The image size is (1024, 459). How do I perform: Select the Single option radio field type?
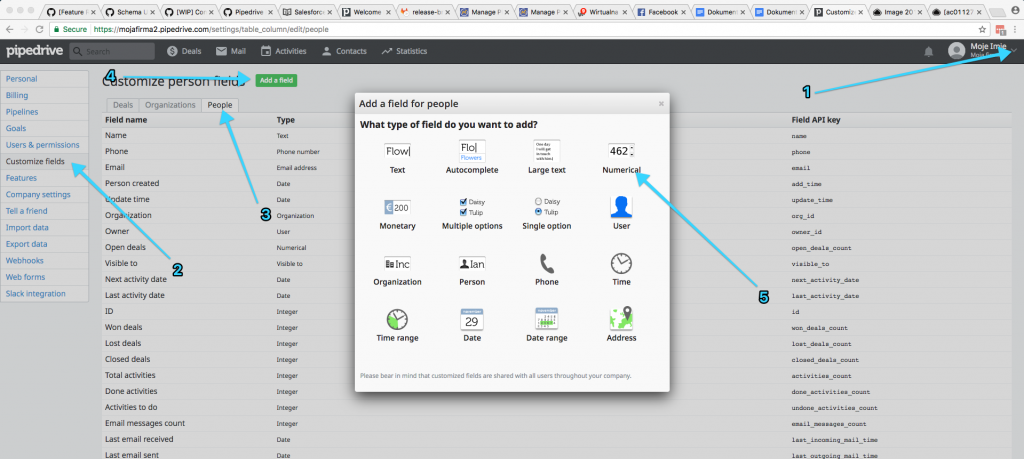click(x=547, y=207)
